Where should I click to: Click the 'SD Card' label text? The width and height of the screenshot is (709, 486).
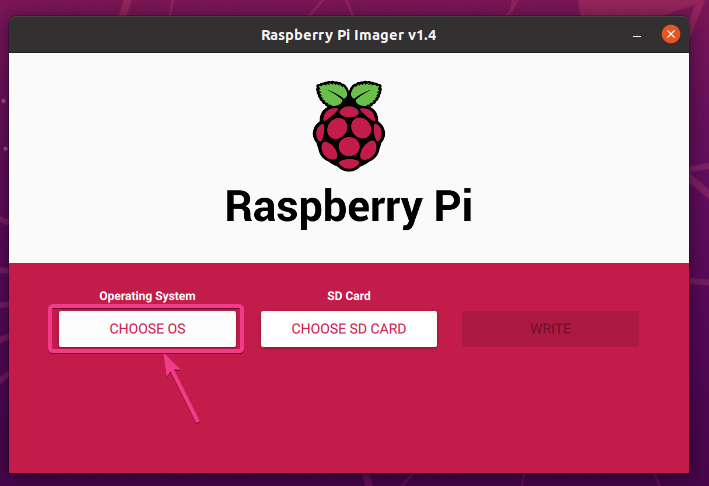[349, 296]
